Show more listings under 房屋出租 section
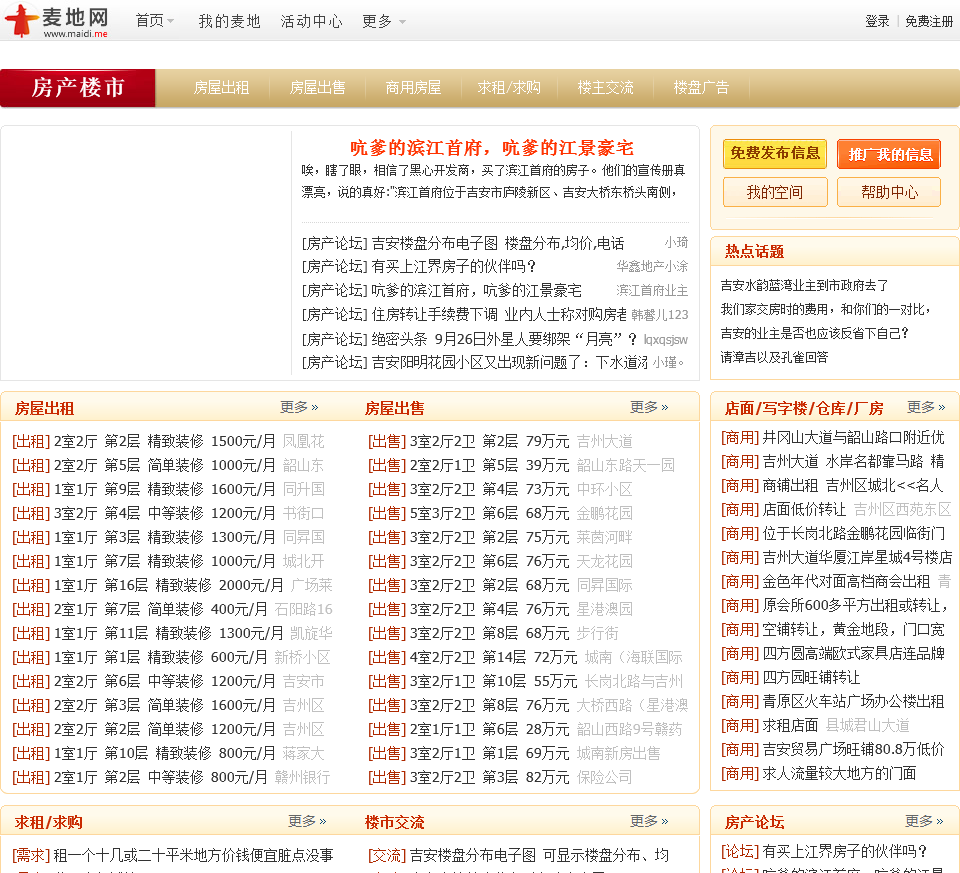Screen dimensions: 960x873 click(x=299, y=407)
